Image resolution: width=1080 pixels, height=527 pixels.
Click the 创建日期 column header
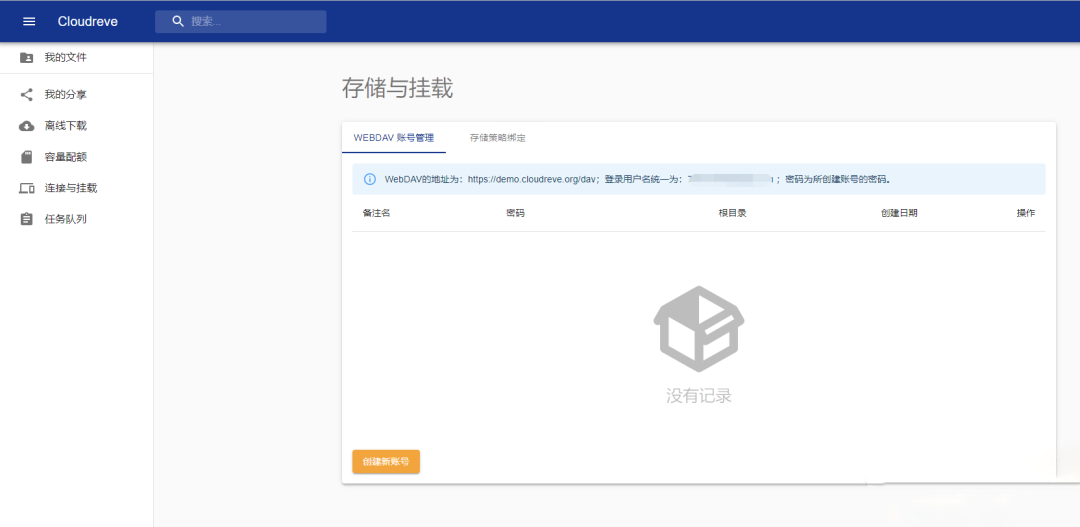click(x=899, y=213)
